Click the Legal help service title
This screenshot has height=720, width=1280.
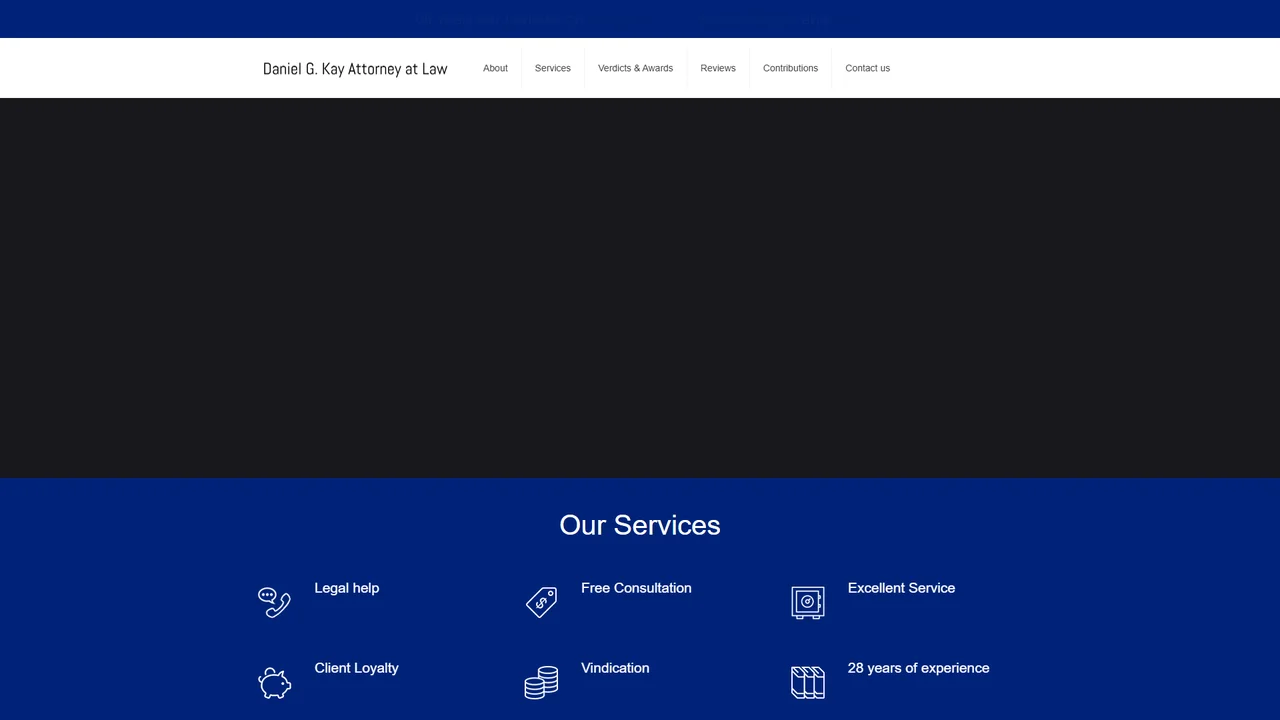click(x=347, y=588)
